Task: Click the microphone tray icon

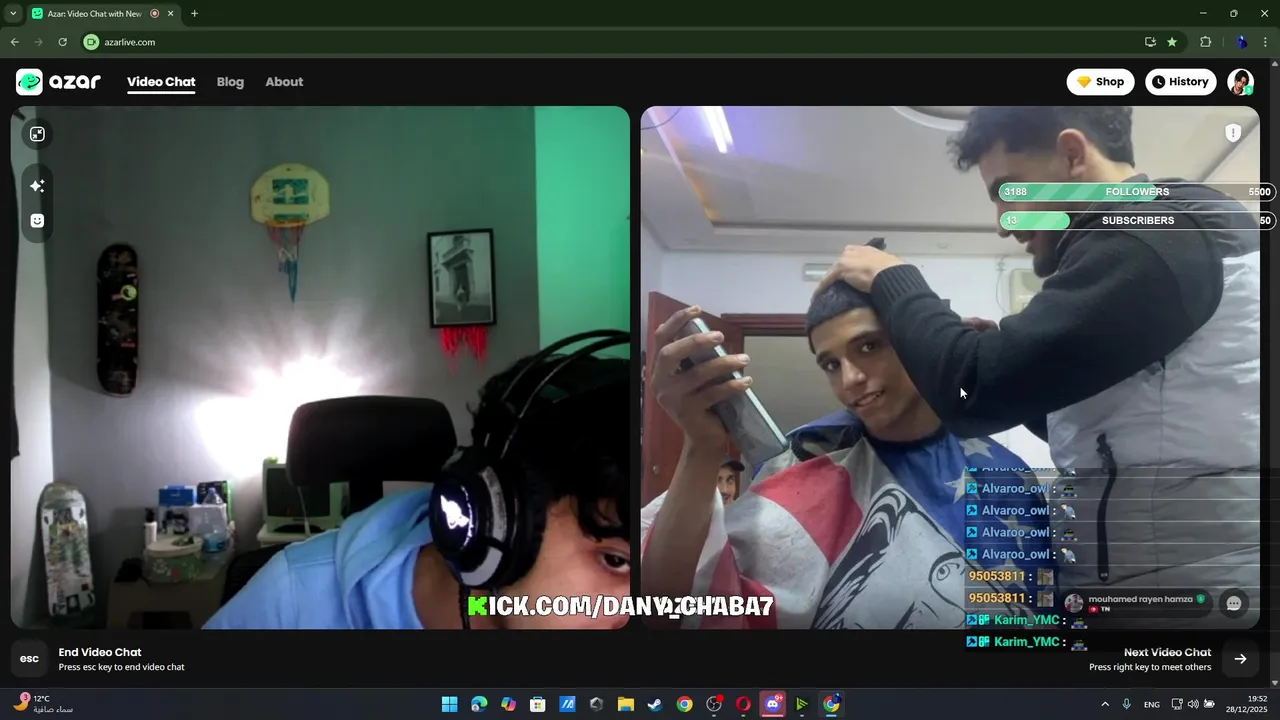Action: pyautogui.click(x=1126, y=704)
